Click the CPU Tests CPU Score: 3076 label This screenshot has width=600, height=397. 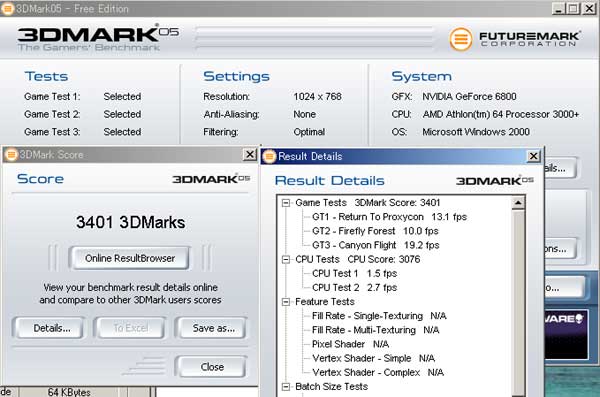click(x=357, y=260)
